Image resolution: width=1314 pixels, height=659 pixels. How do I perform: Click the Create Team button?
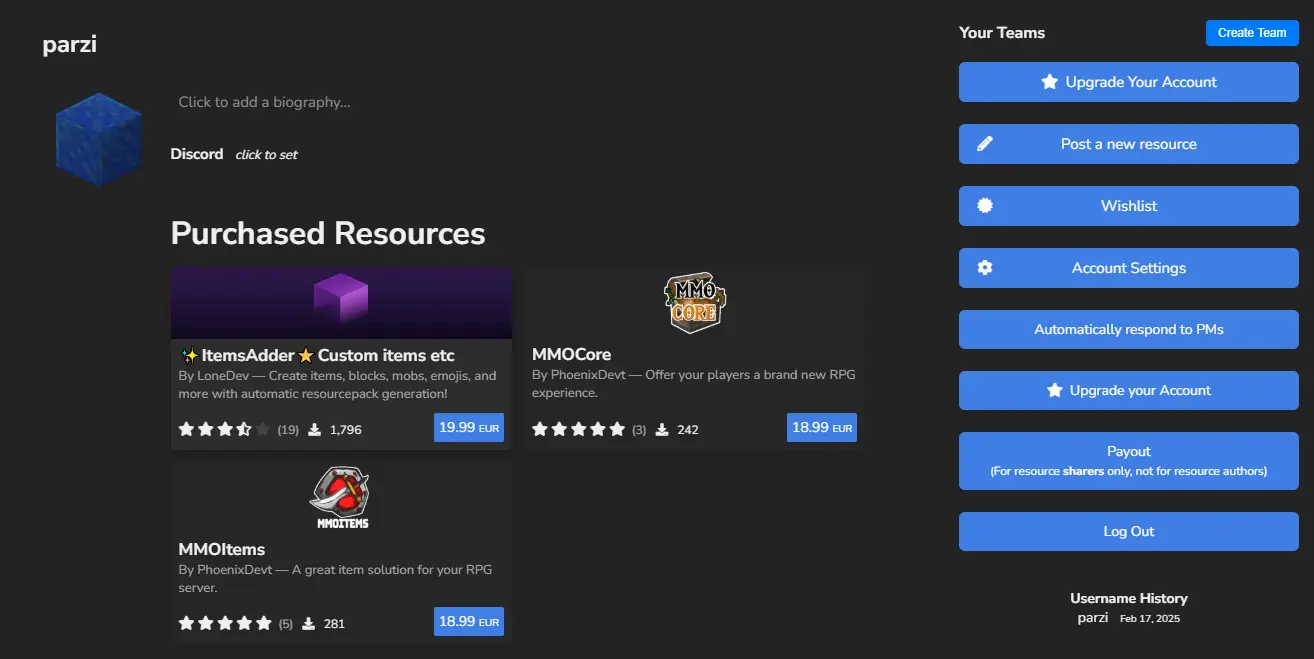click(x=1252, y=33)
